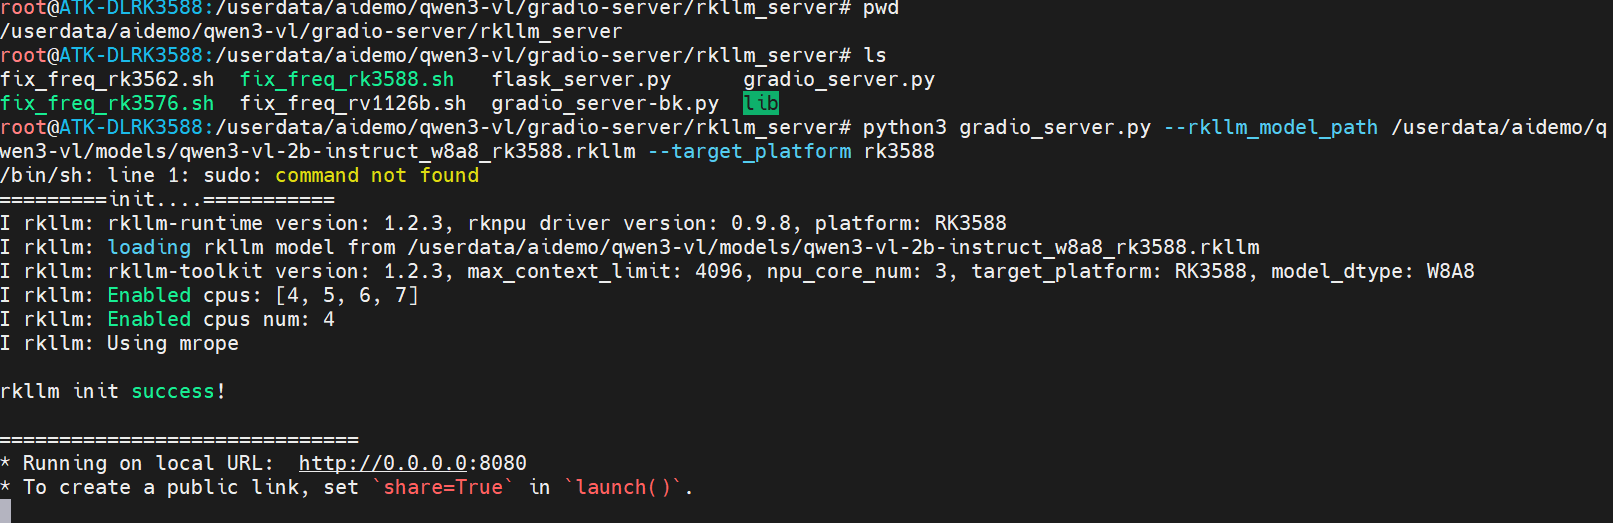Select file name gradio_server-bk.py
Image resolution: width=1613 pixels, height=523 pixels.
[x=605, y=103]
